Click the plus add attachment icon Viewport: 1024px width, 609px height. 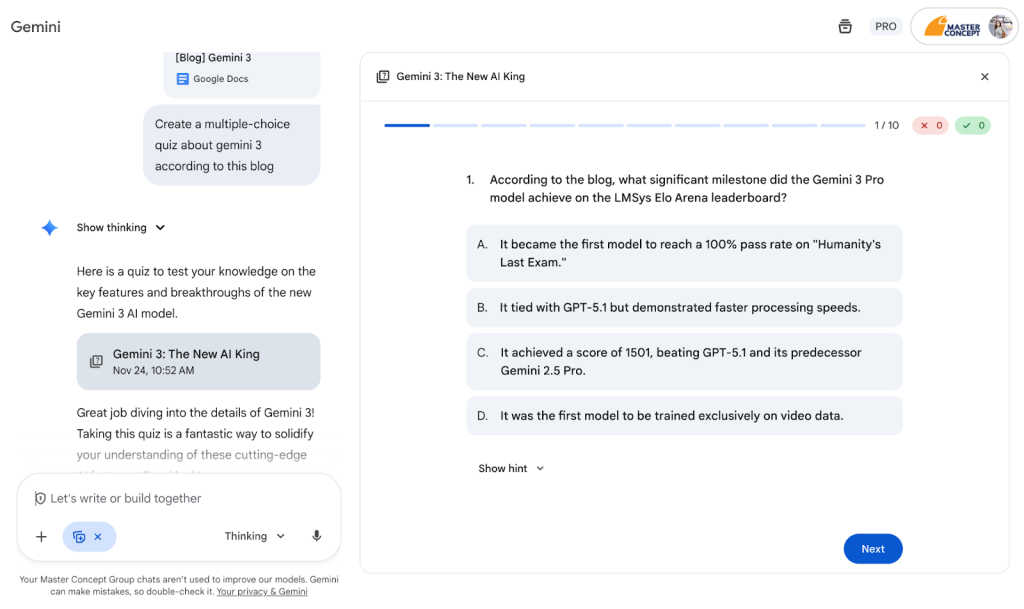coord(41,537)
